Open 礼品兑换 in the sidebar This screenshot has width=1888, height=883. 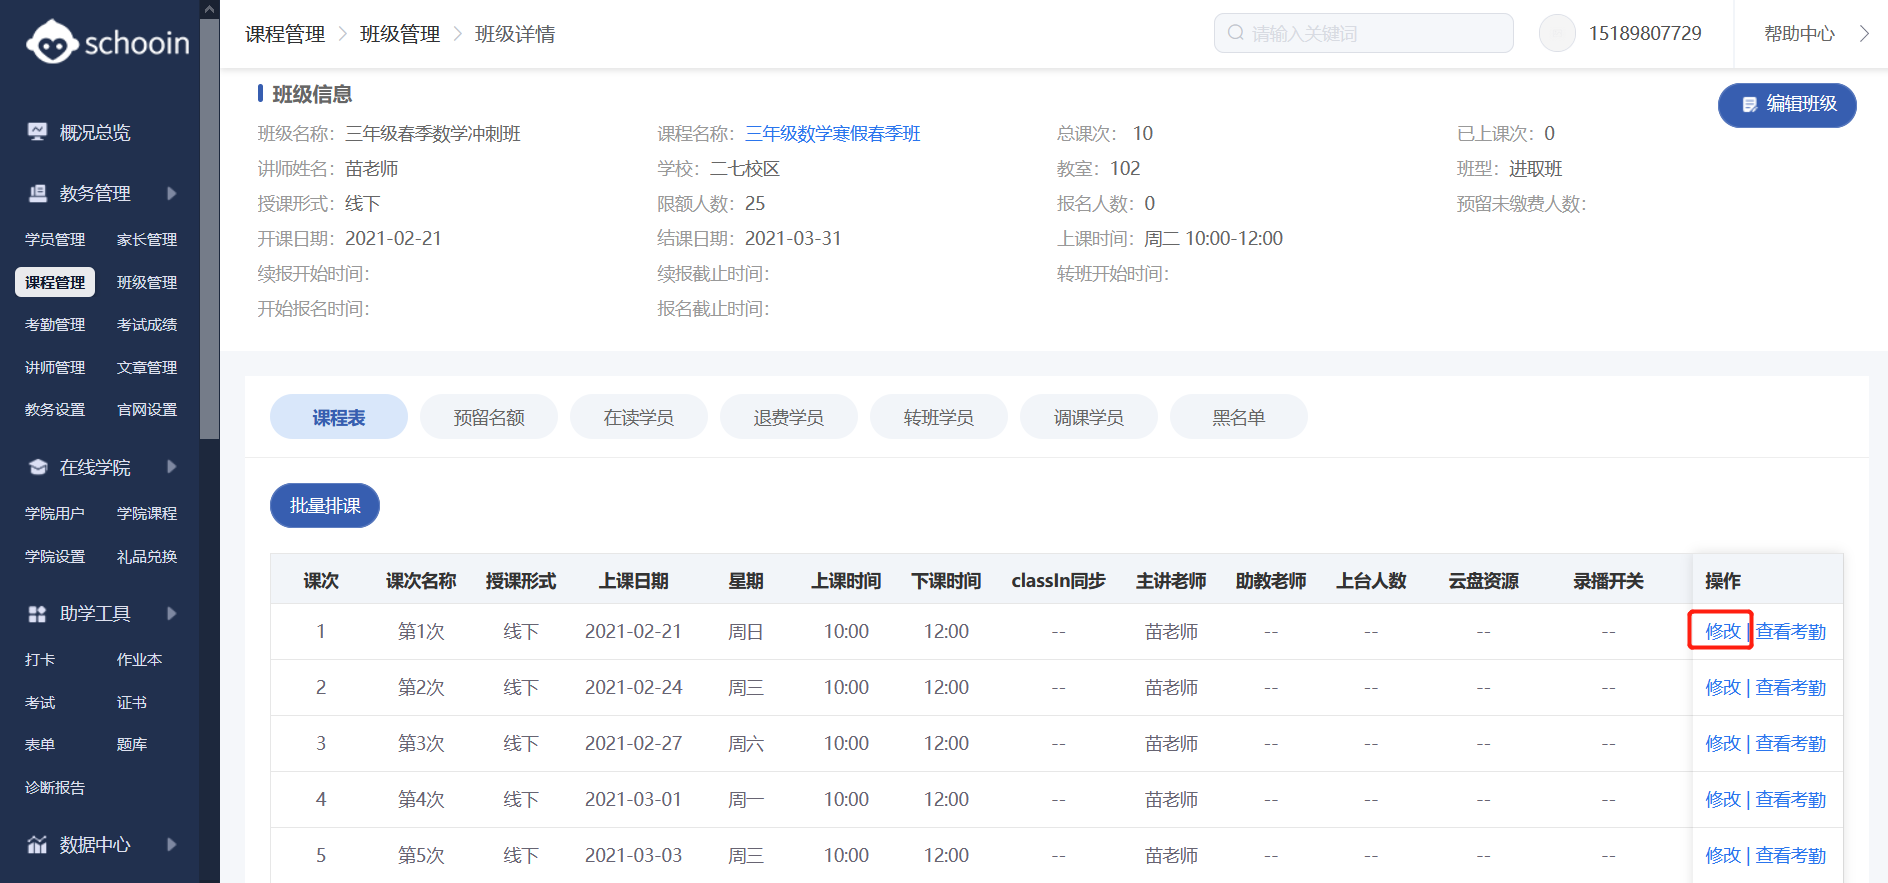coord(147,557)
